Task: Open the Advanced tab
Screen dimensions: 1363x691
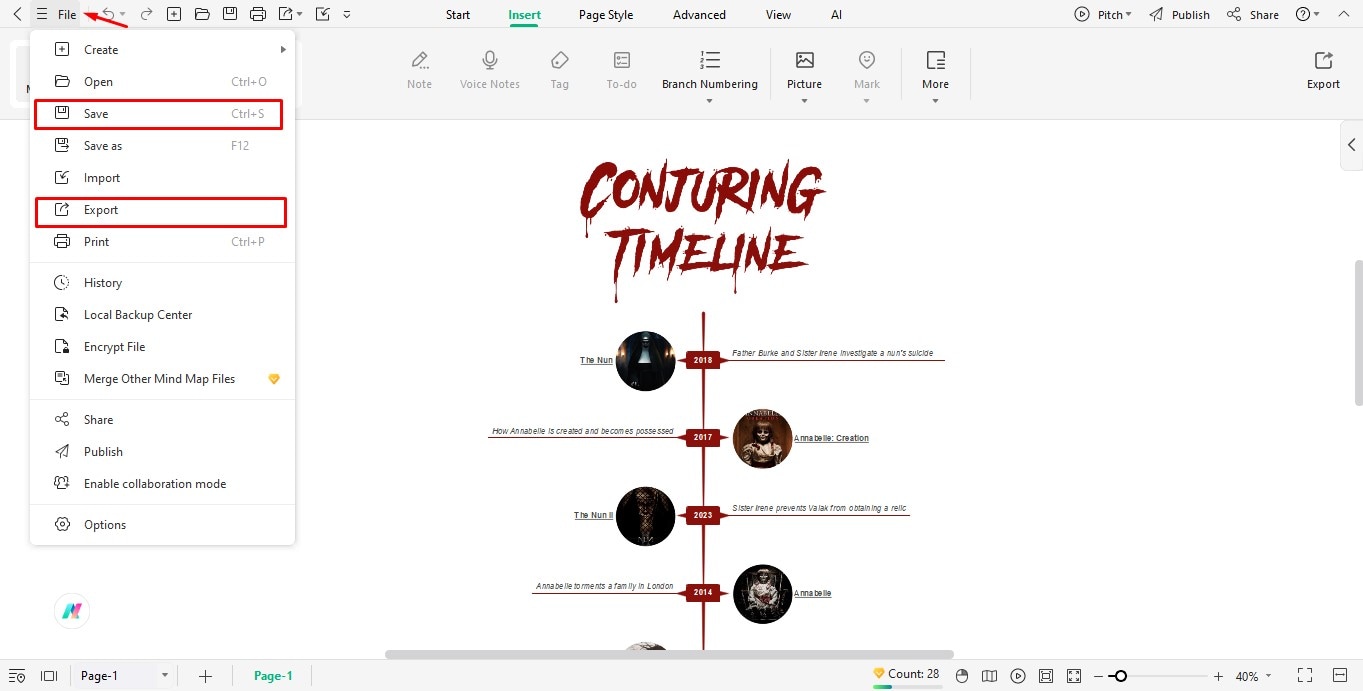Action: click(699, 15)
